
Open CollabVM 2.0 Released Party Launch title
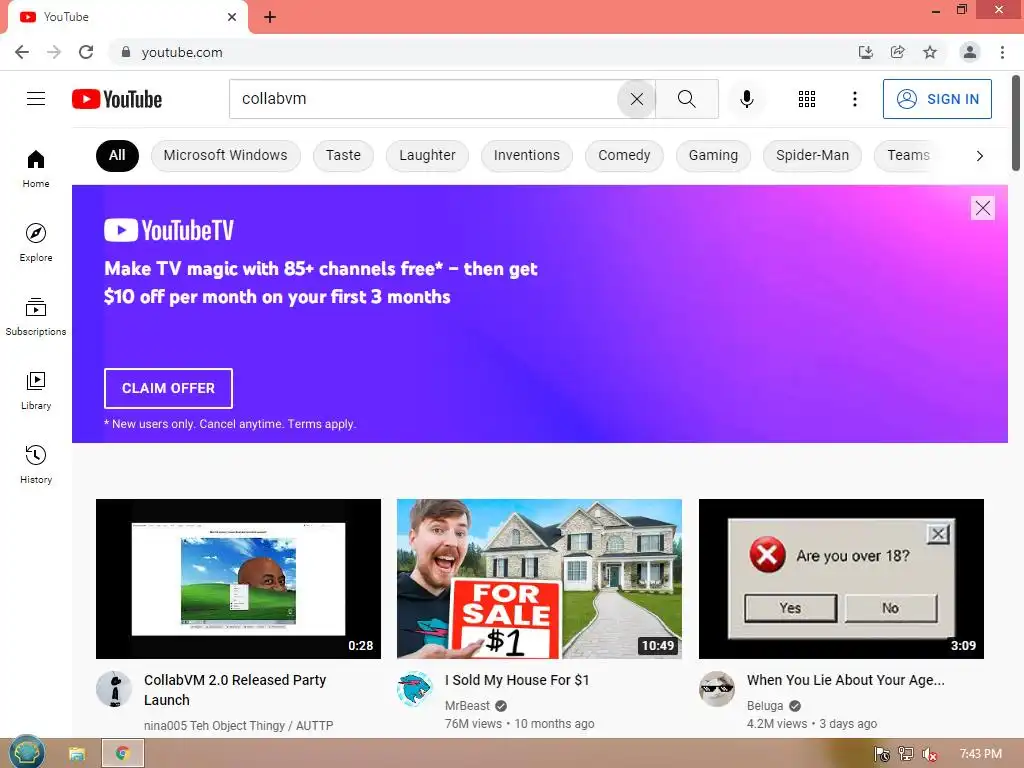[235, 690]
